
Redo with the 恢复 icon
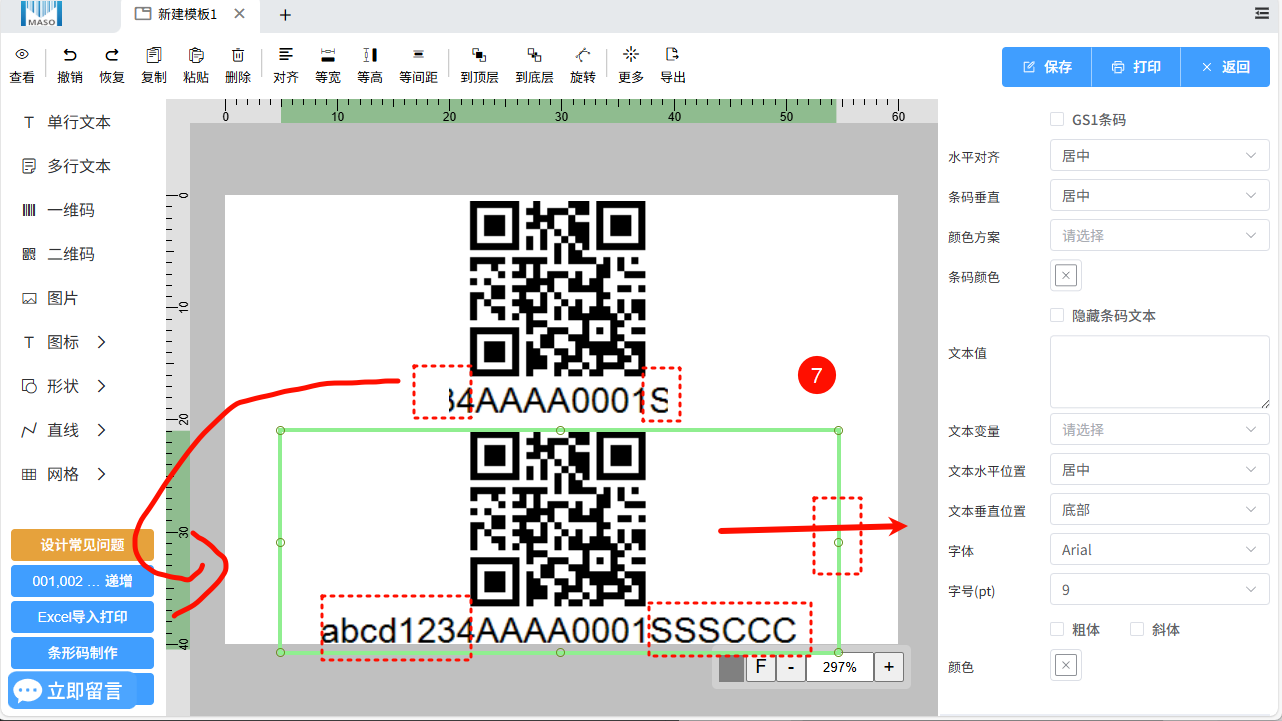112,55
